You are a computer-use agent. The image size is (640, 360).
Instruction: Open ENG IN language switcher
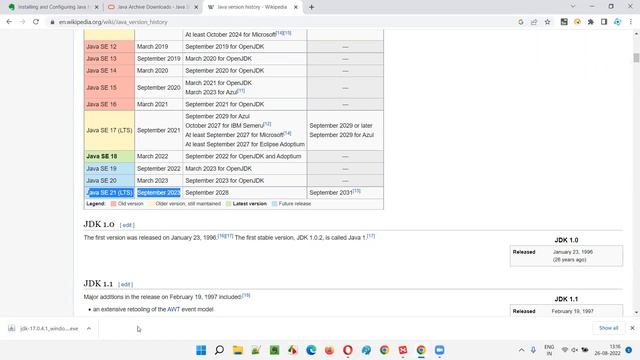coord(549,350)
